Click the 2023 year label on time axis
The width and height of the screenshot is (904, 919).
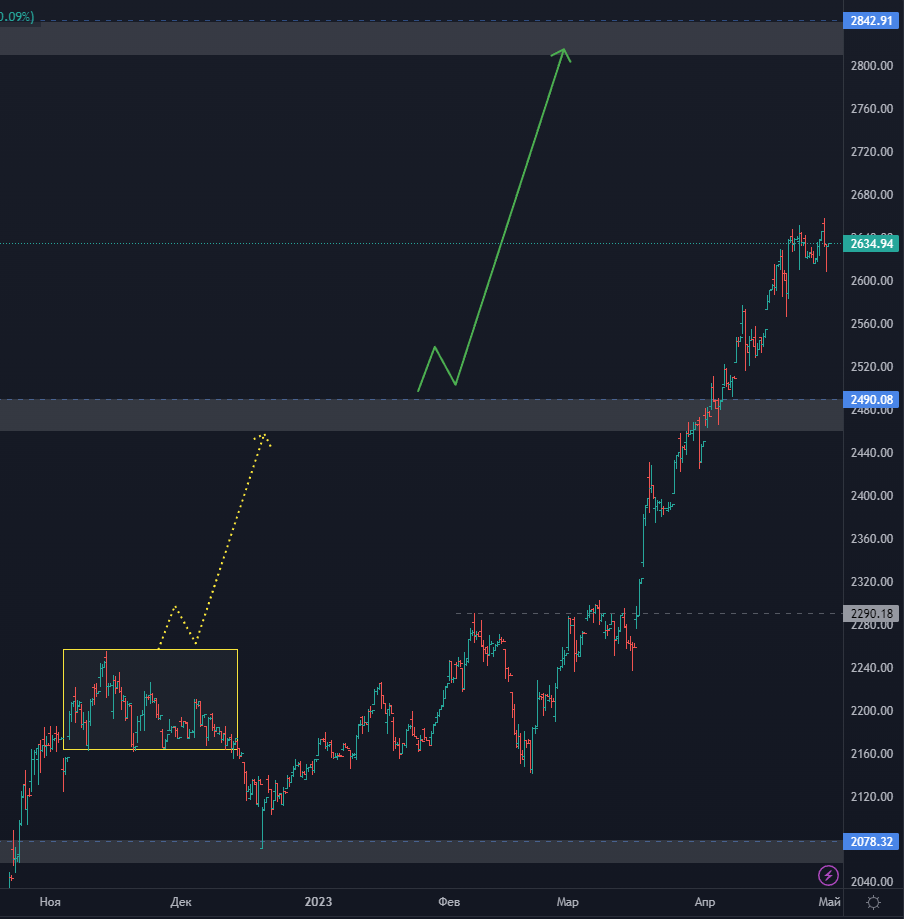click(x=318, y=902)
